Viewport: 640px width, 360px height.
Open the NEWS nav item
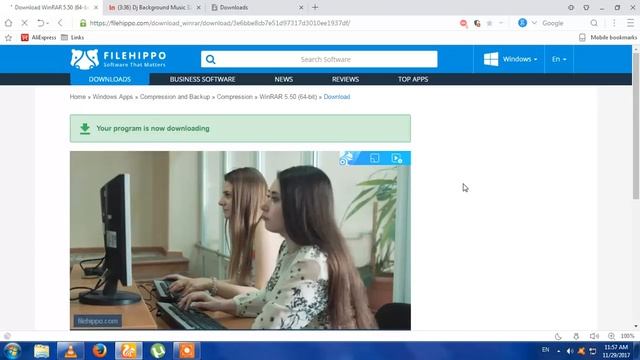[284, 79]
